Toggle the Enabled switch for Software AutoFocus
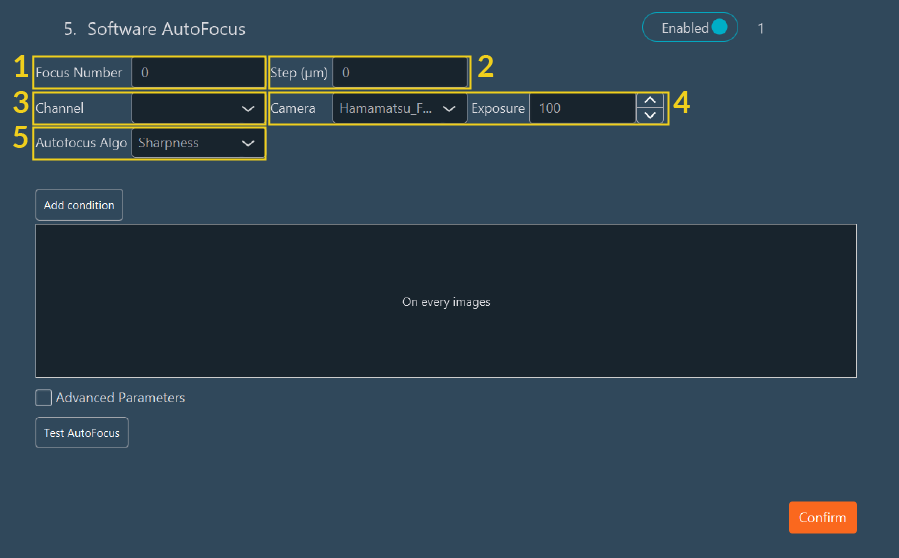The height and width of the screenshot is (558, 899). (690, 28)
